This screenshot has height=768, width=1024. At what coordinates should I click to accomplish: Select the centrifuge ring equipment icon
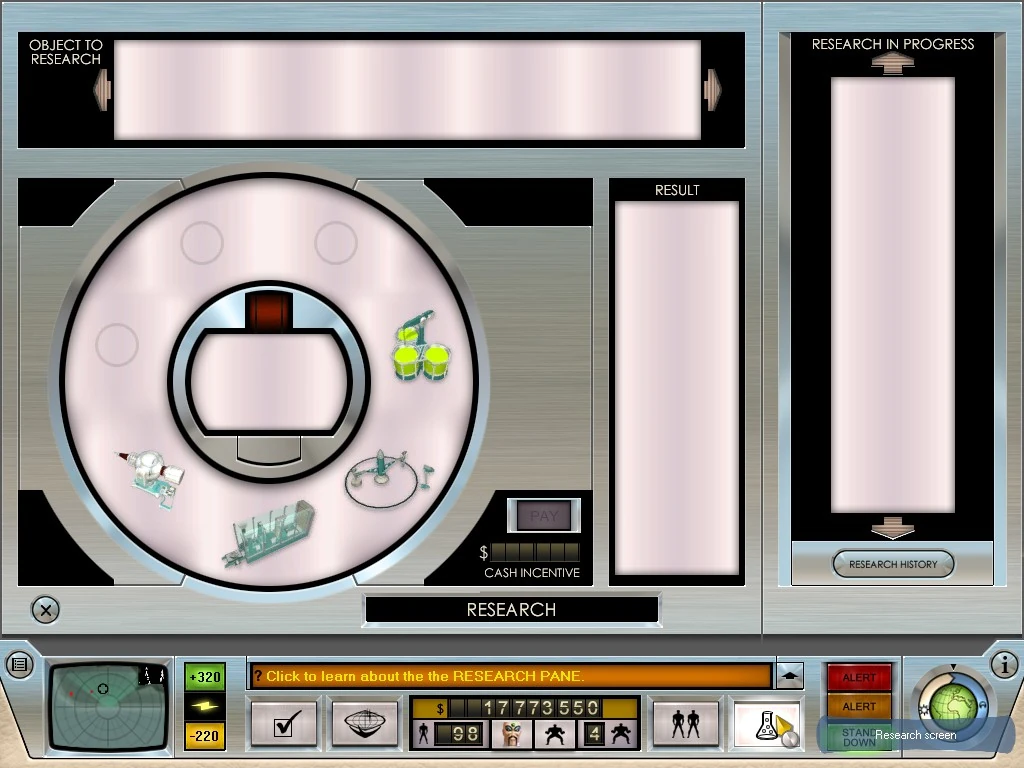coord(388,479)
